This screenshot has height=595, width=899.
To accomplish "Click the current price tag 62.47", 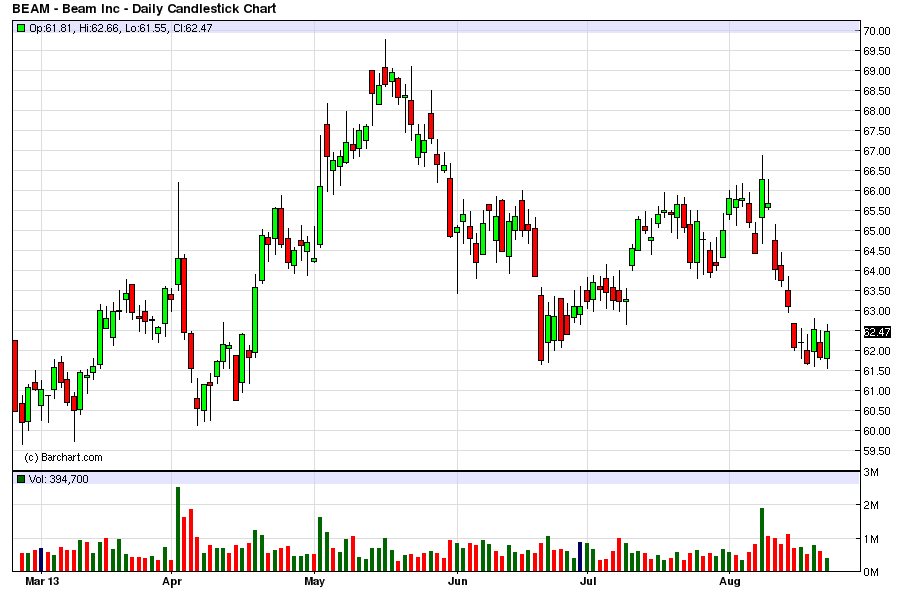I will 877,332.
